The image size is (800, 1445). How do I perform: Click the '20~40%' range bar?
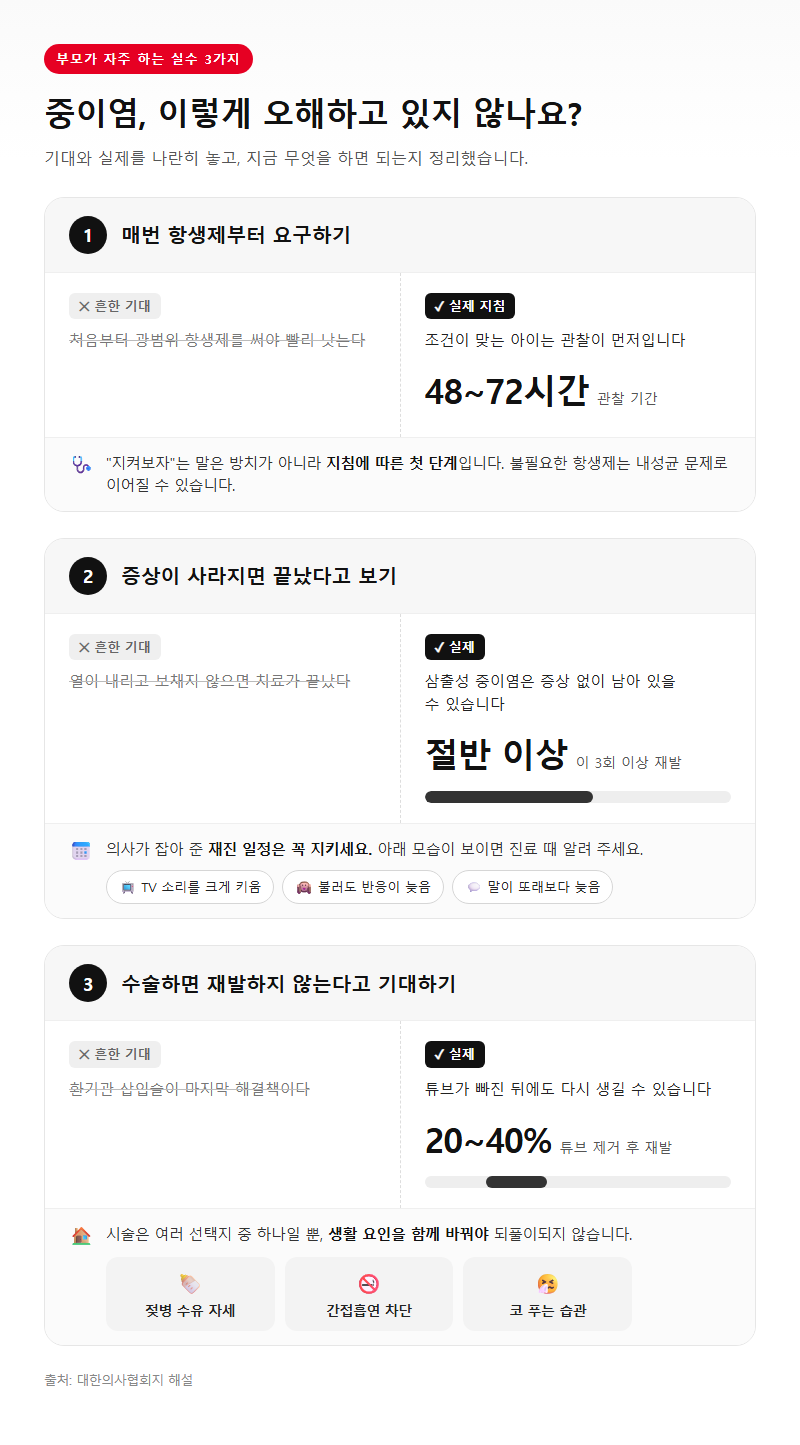coord(578,1182)
